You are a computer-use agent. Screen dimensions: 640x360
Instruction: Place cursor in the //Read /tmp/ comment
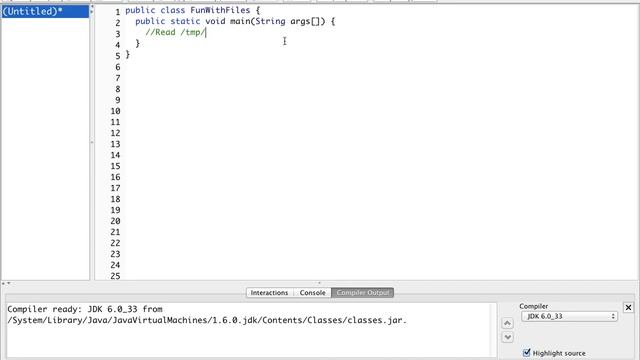point(176,32)
